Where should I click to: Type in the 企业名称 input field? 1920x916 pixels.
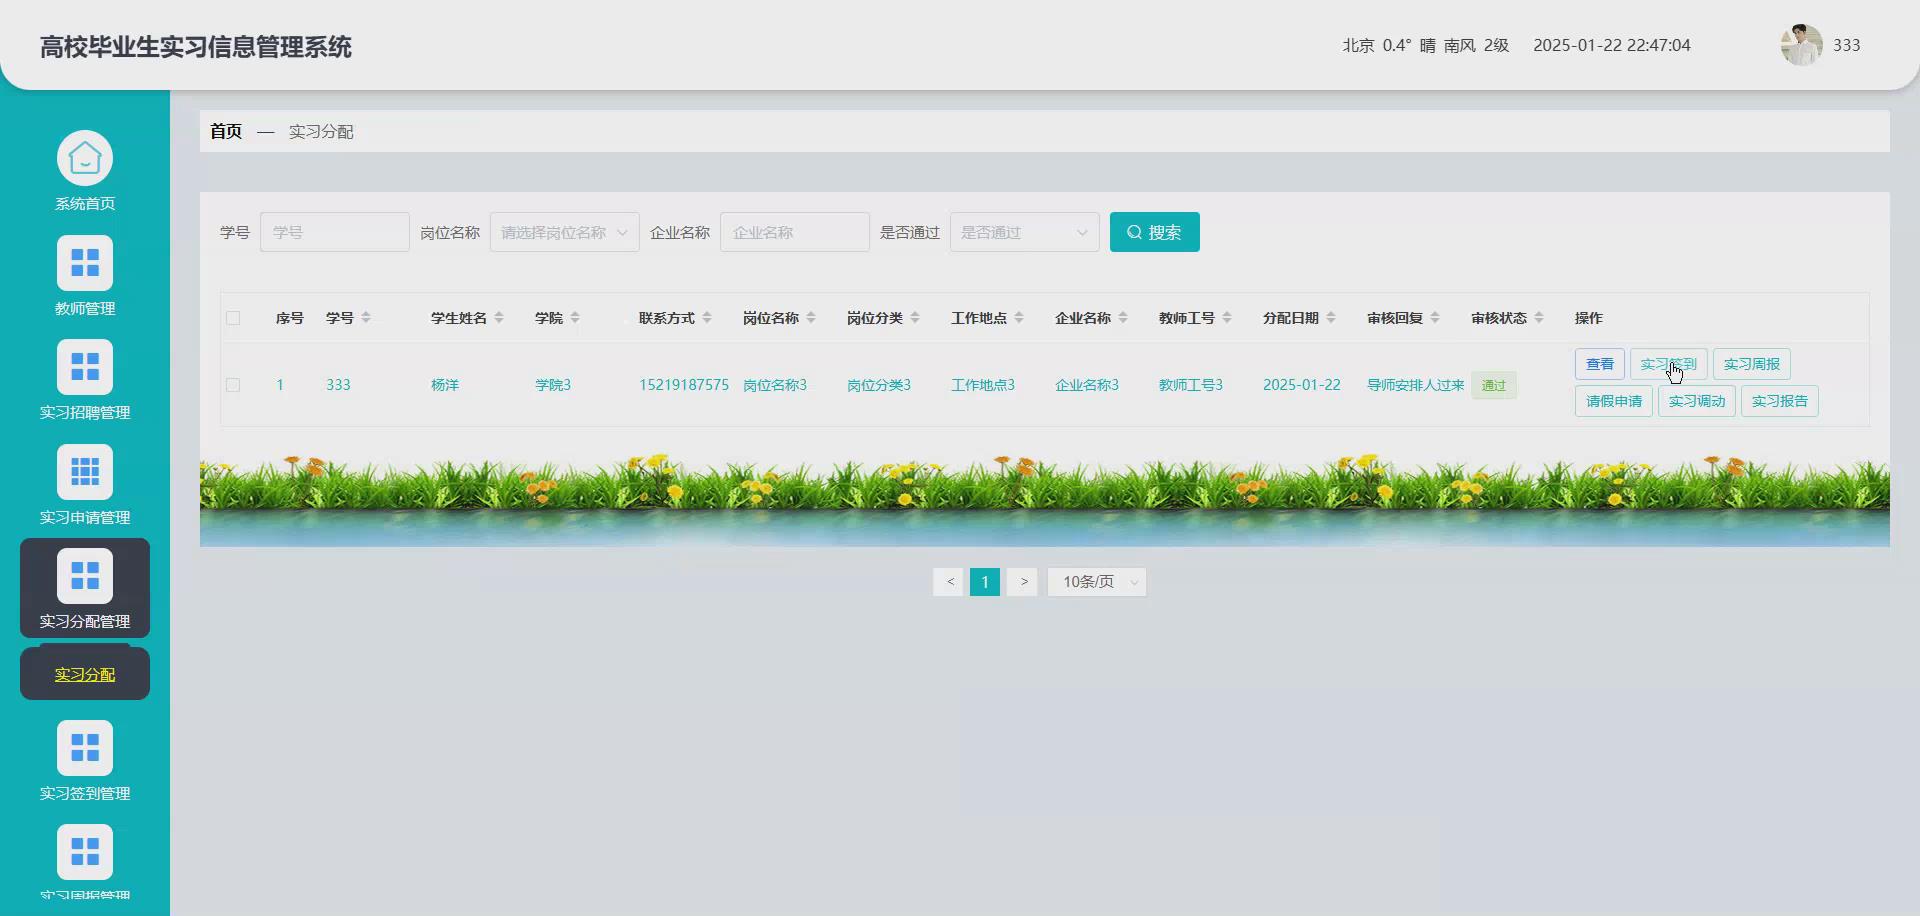794,231
